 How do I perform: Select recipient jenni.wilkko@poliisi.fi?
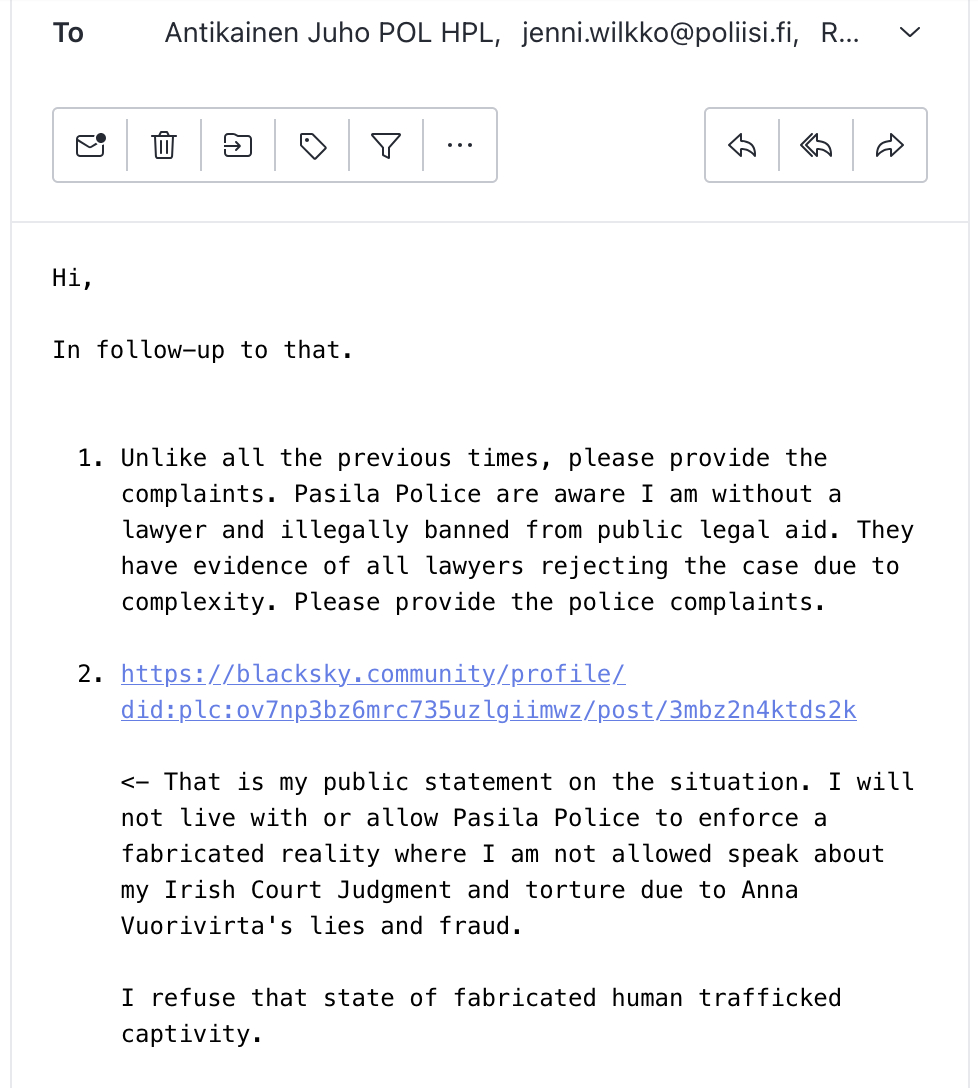pyautogui.click(x=660, y=33)
